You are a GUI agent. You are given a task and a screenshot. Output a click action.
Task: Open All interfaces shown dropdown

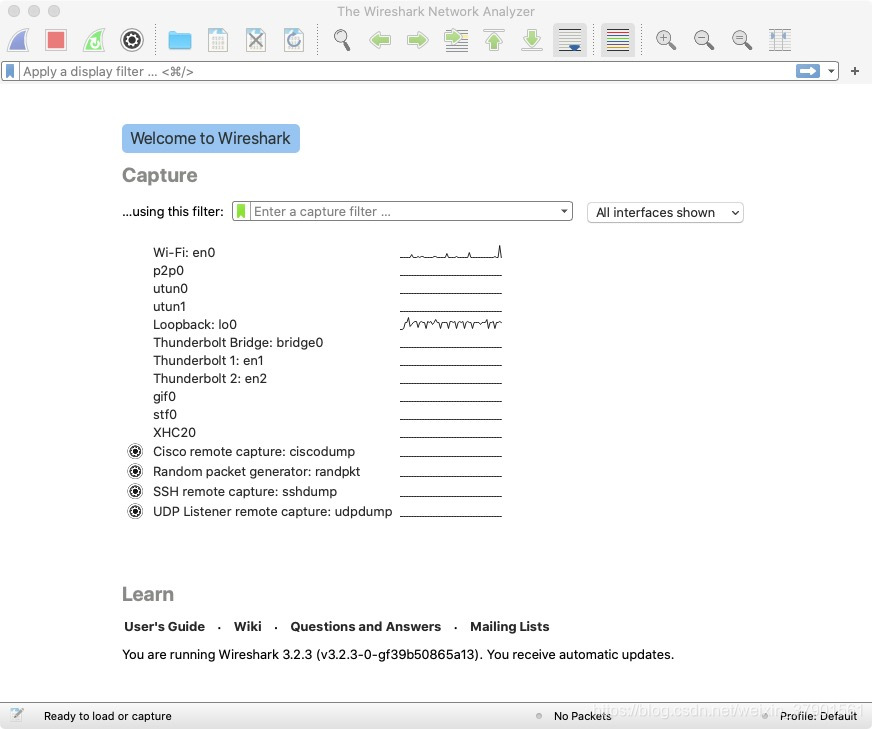click(665, 212)
